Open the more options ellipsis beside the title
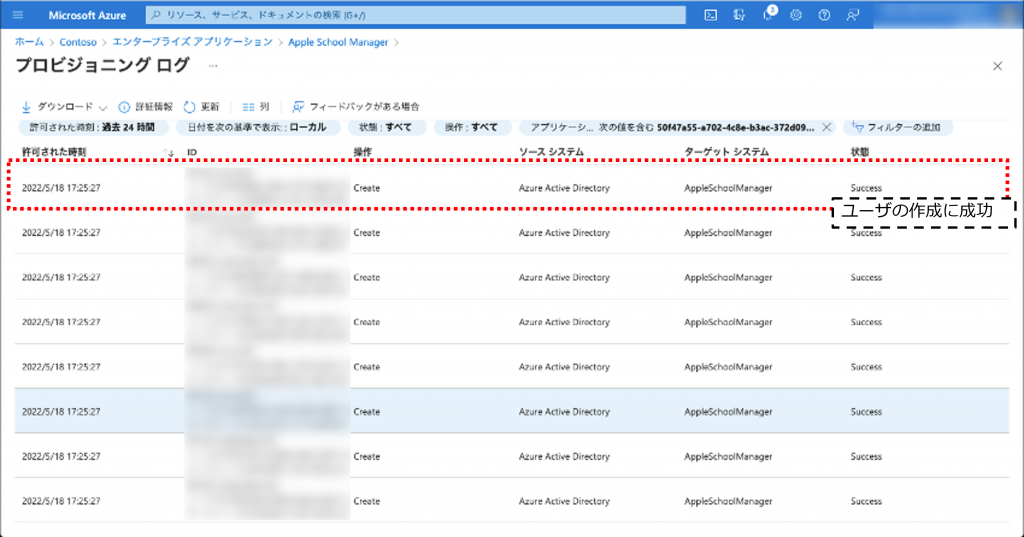The image size is (1024, 537). click(x=213, y=65)
